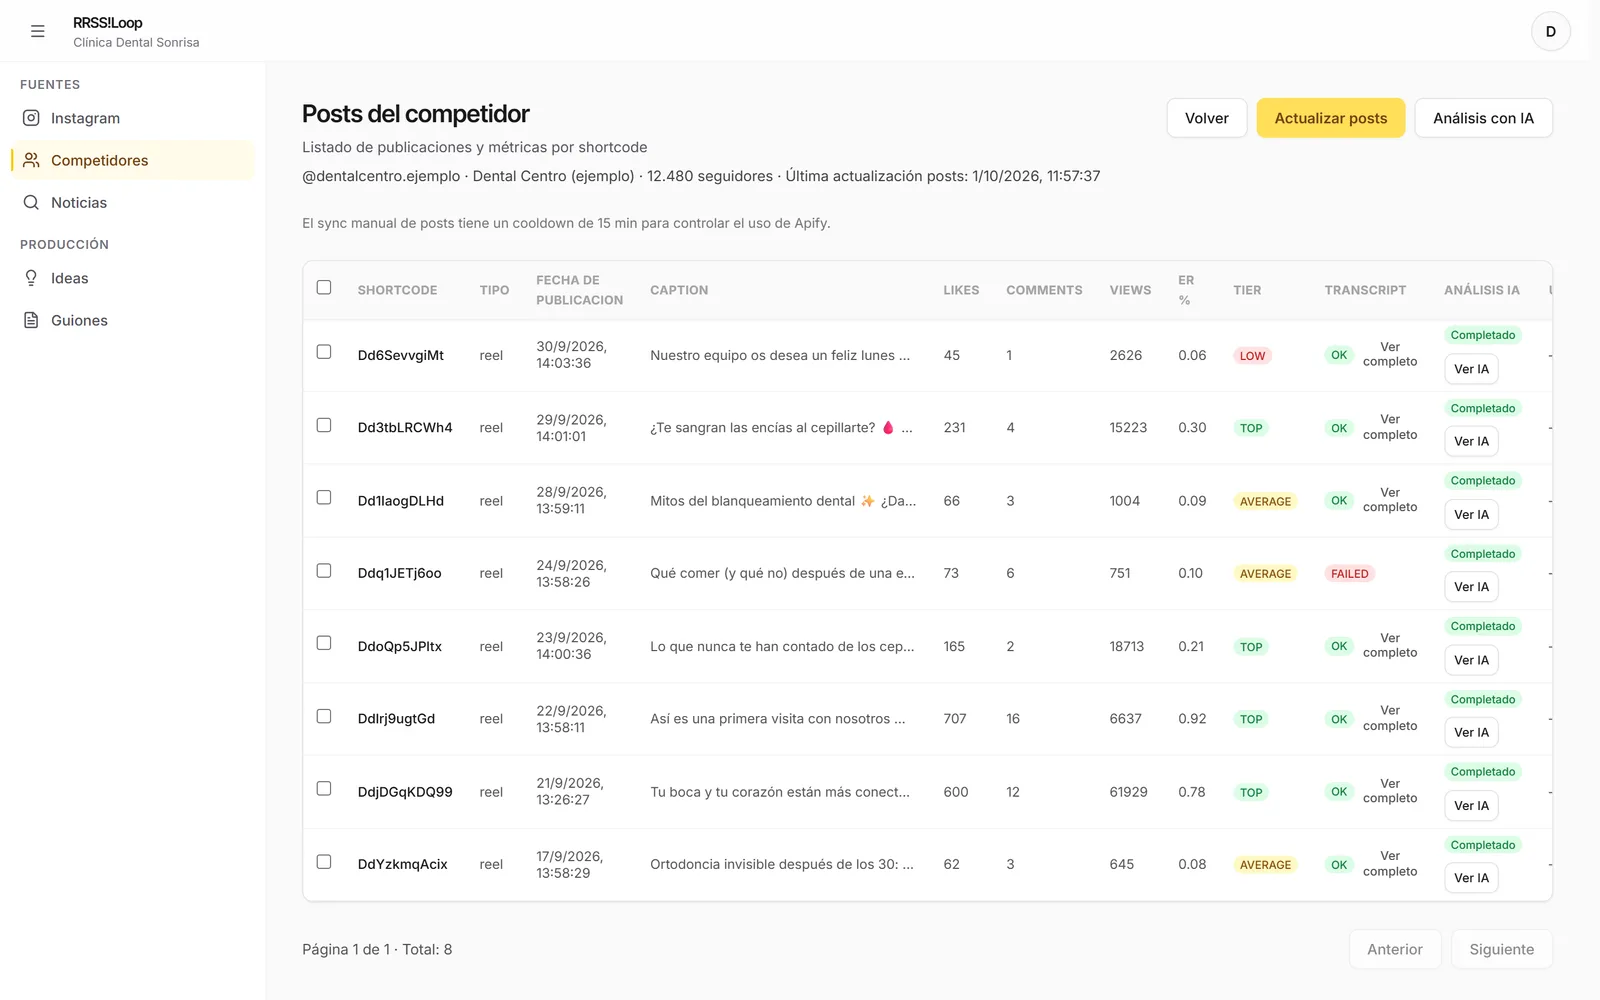
Task: Click Actualizar posts button
Action: (1330, 118)
